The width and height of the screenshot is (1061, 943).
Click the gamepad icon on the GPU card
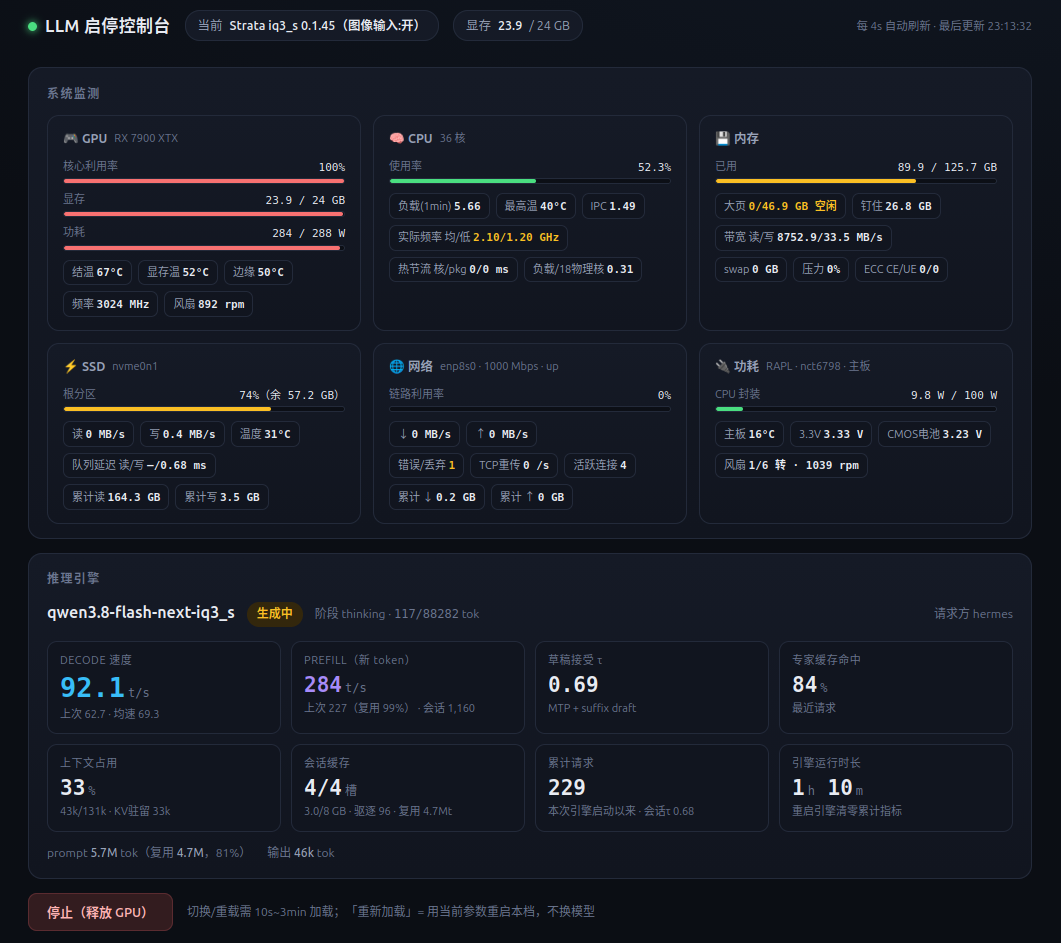click(70, 138)
